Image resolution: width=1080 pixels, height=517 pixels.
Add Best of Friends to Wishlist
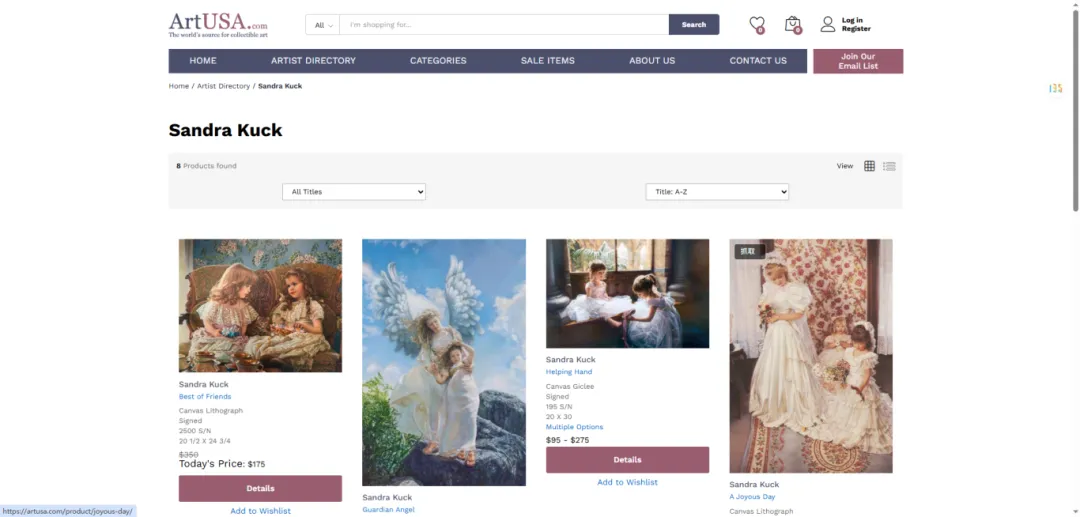point(260,511)
